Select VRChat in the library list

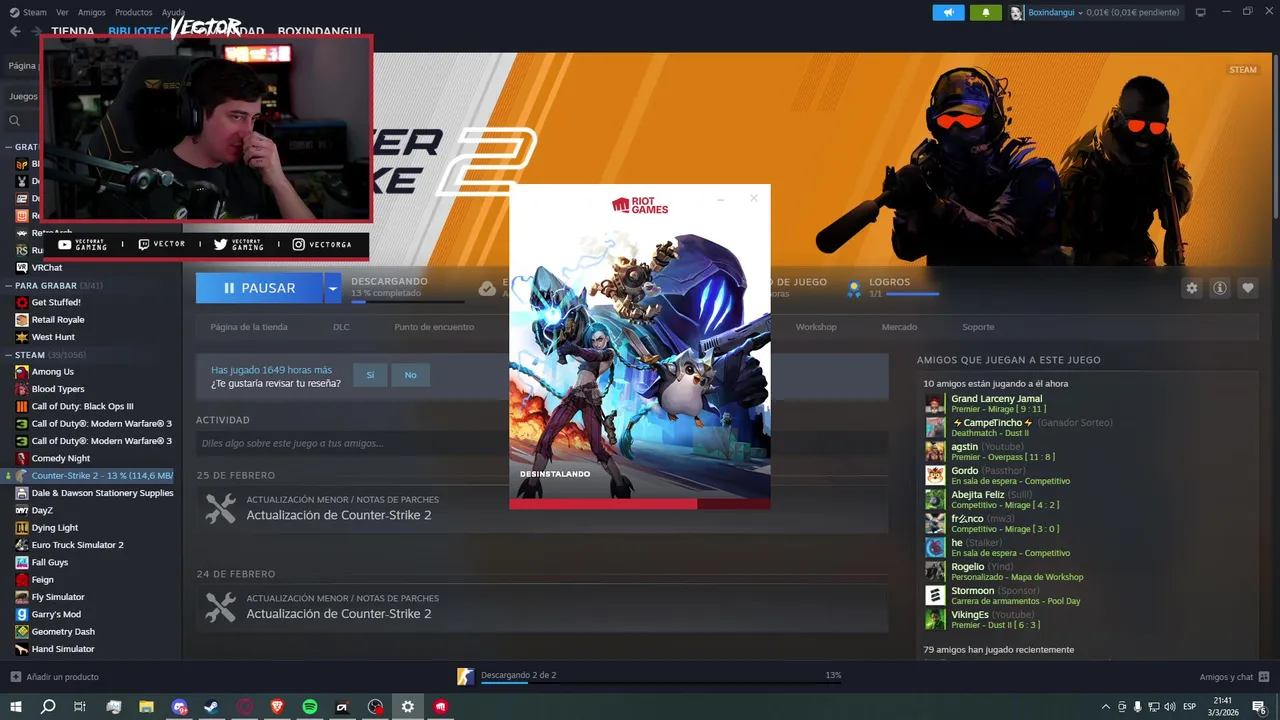click(46, 267)
